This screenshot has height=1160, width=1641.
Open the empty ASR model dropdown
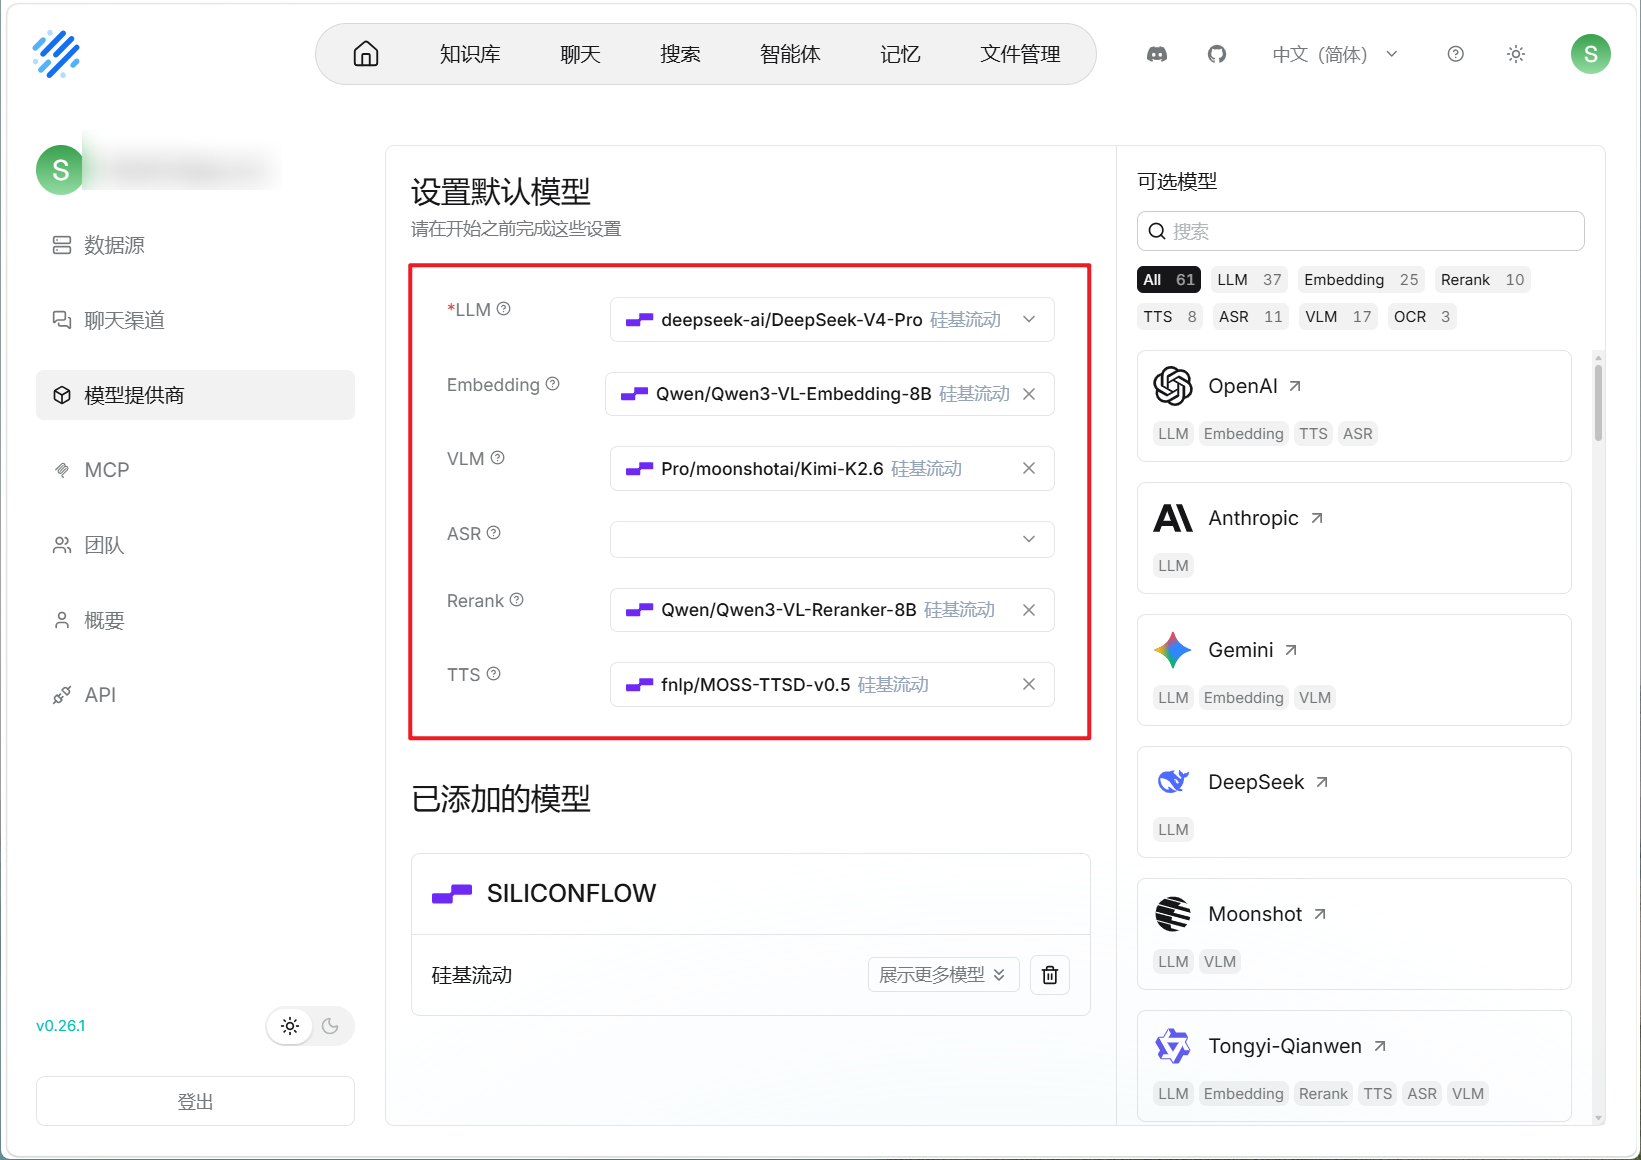[832, 539]
